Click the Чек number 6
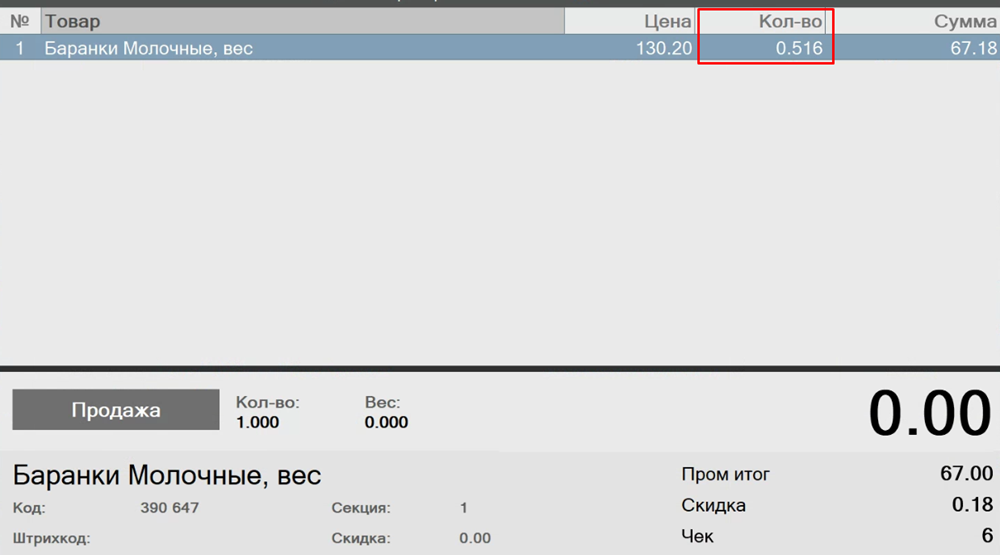 (x=986, y=536)
